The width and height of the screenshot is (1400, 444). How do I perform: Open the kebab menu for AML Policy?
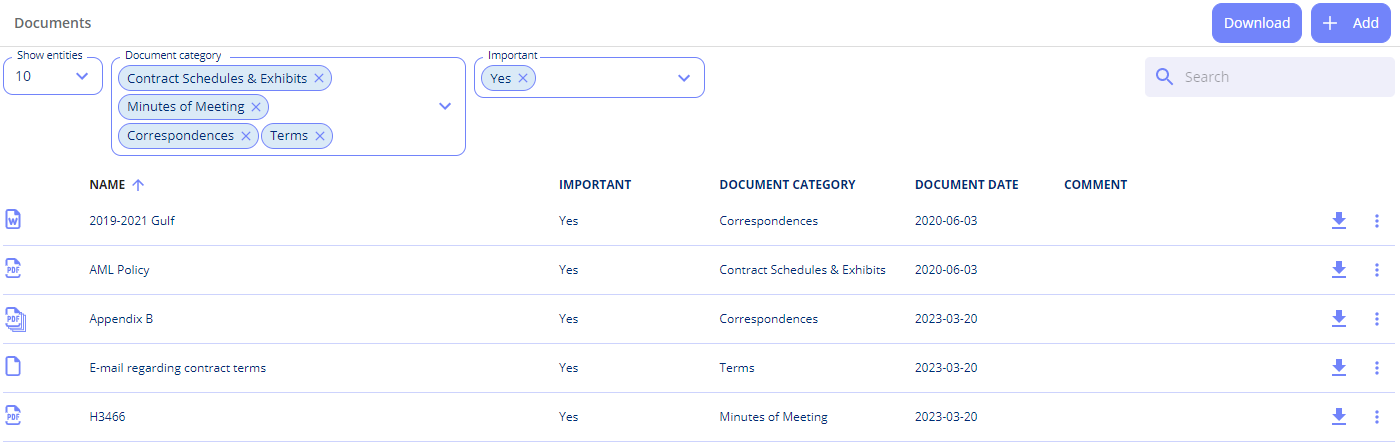tap(1377, 270)
